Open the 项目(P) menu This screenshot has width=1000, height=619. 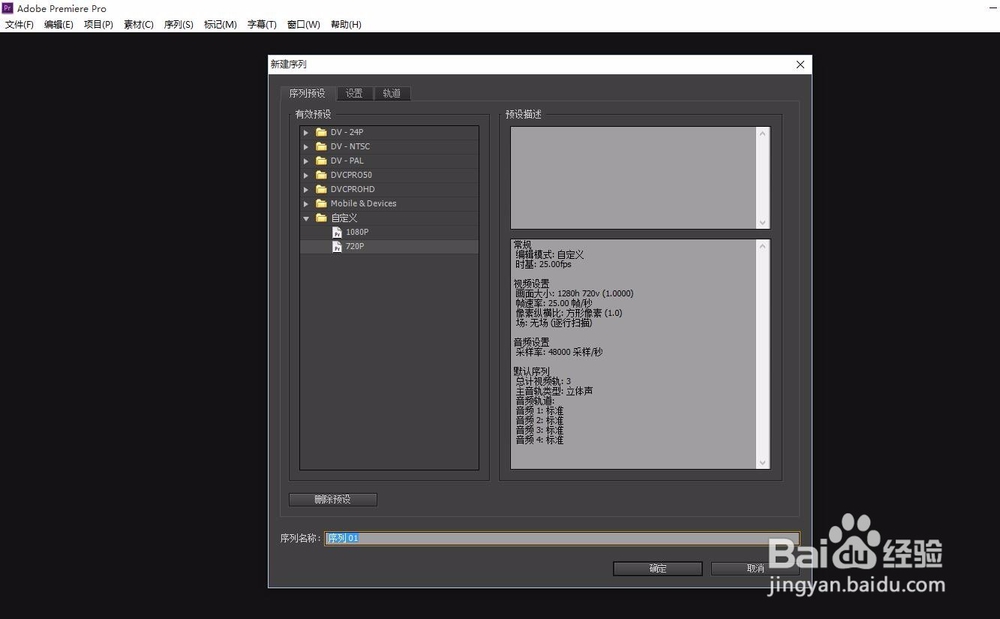98,24
